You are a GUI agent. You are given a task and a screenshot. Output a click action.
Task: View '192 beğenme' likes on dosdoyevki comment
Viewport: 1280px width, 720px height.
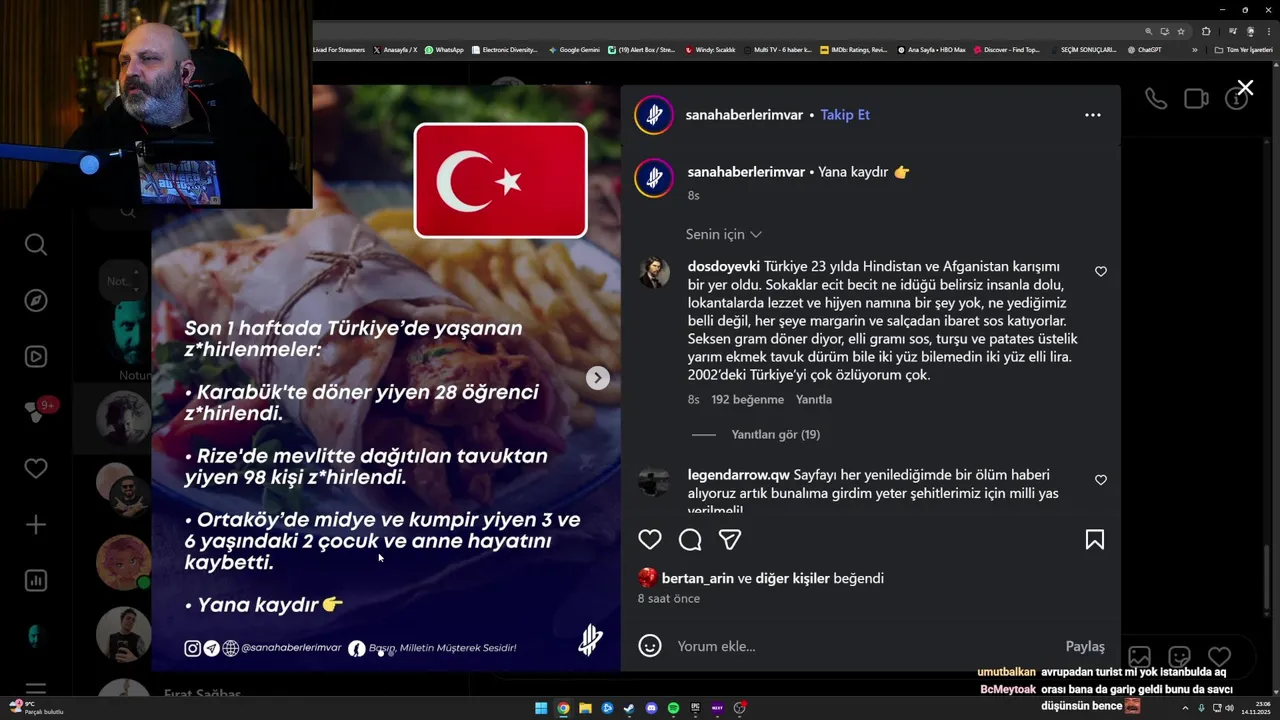[748, 400]
